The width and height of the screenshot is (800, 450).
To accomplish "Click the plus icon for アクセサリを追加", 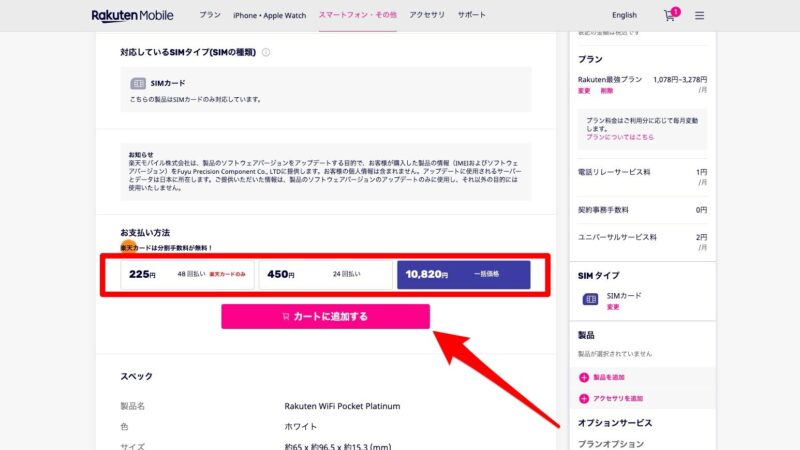I will click(584, 398).
